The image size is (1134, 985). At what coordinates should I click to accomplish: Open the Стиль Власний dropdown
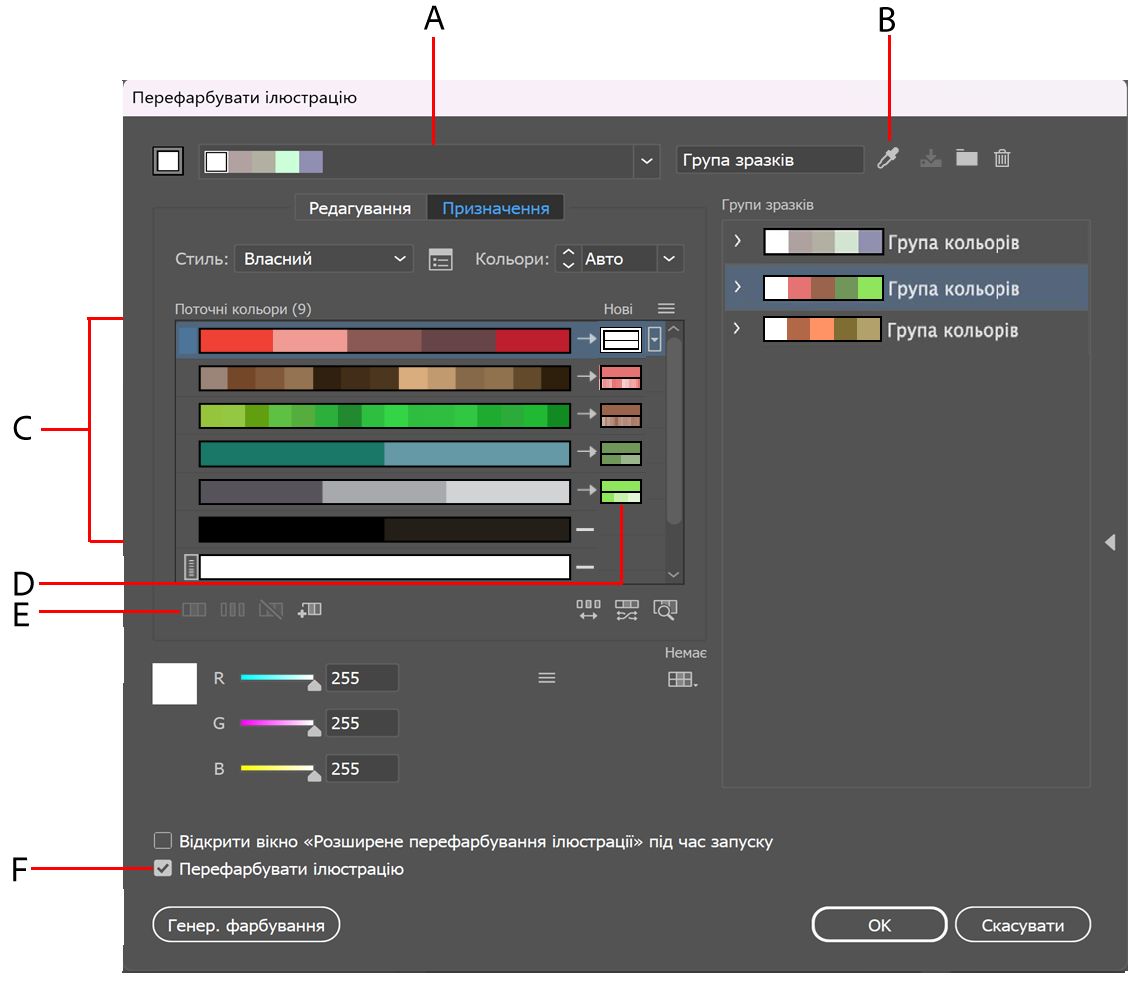click(x=323, y=259)
